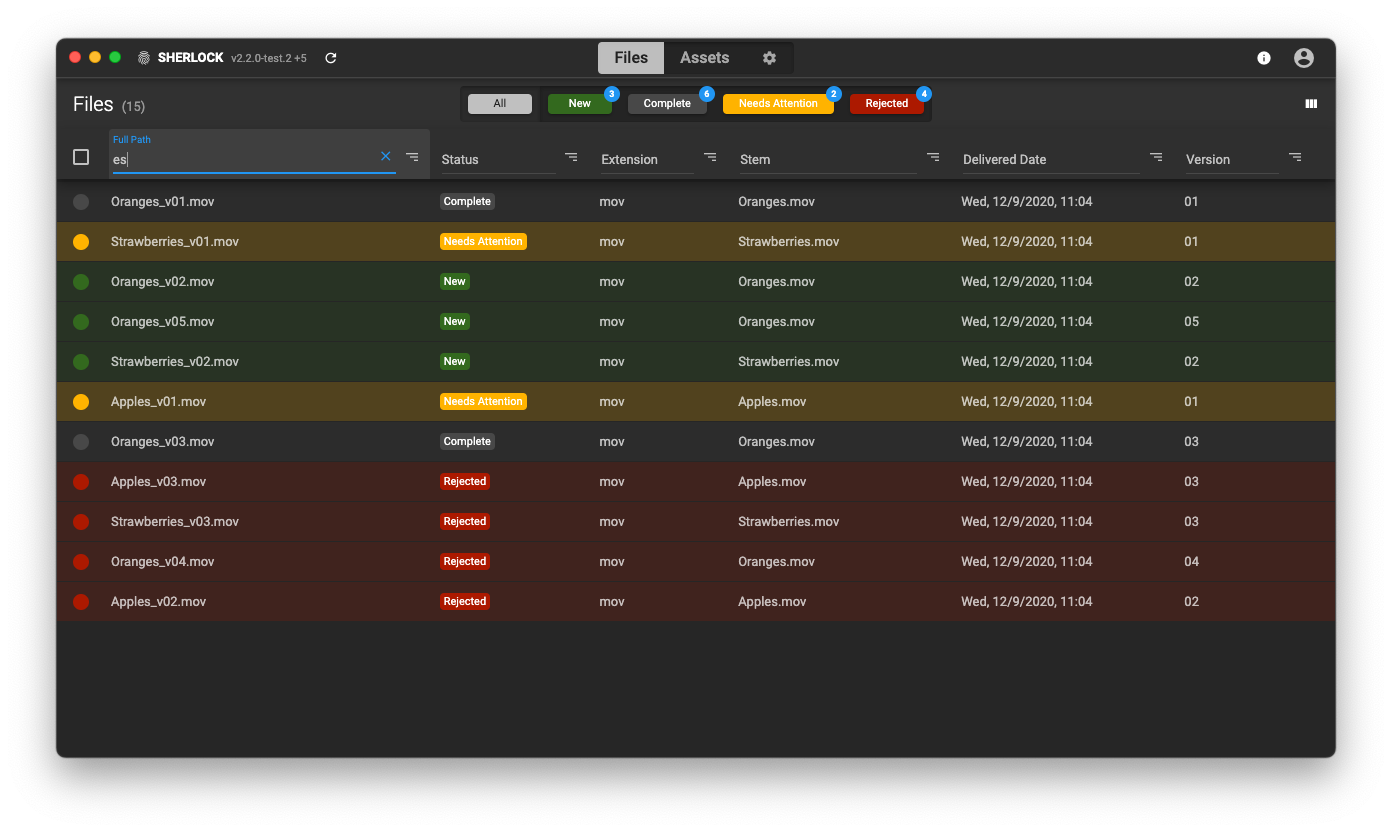
Task: Open Extension column filter menu
Action: click(x=710, y=157)
